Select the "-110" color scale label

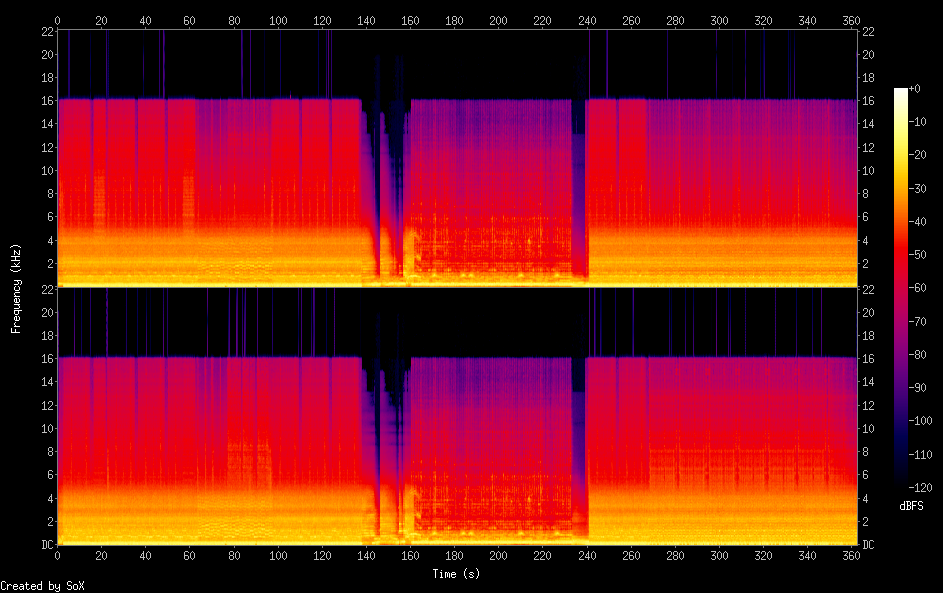(921, 454)
